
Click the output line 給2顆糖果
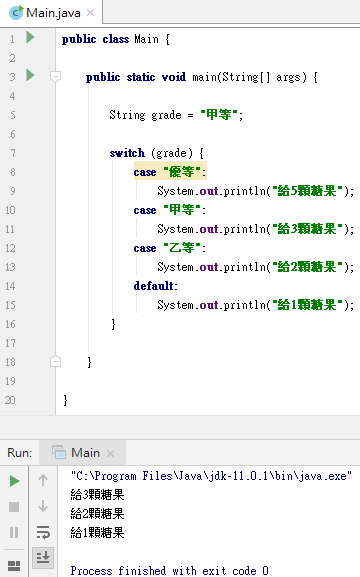[x=97, y=514]
